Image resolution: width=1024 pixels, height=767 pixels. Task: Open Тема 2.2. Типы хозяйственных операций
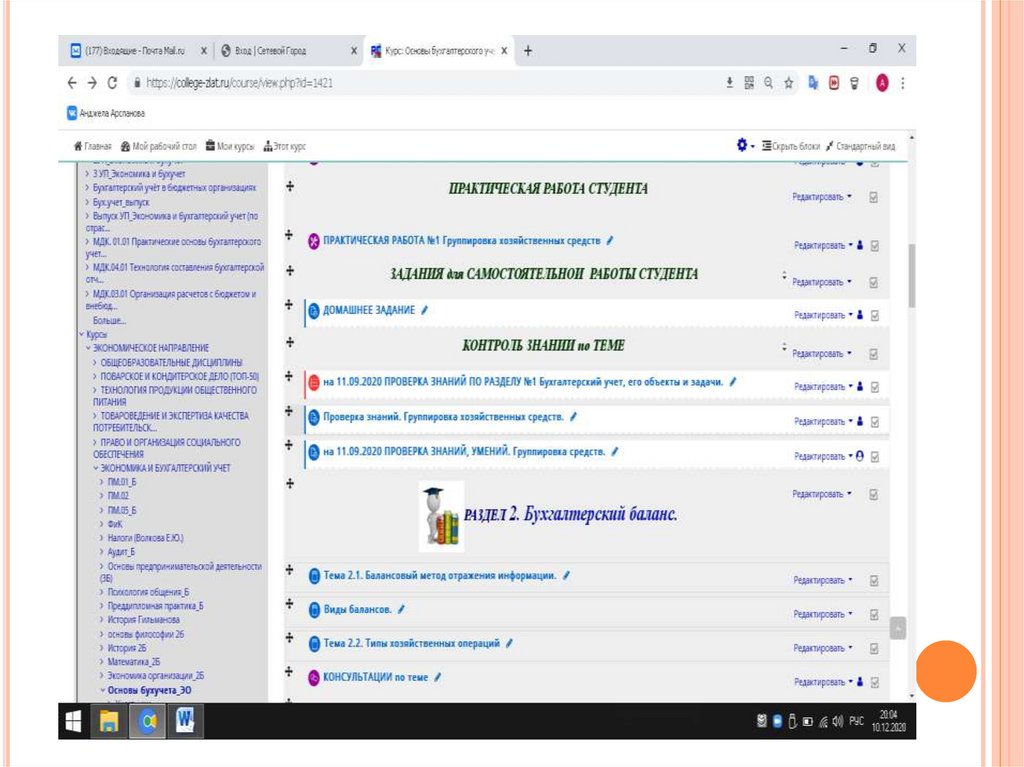(x=411, y=644)
